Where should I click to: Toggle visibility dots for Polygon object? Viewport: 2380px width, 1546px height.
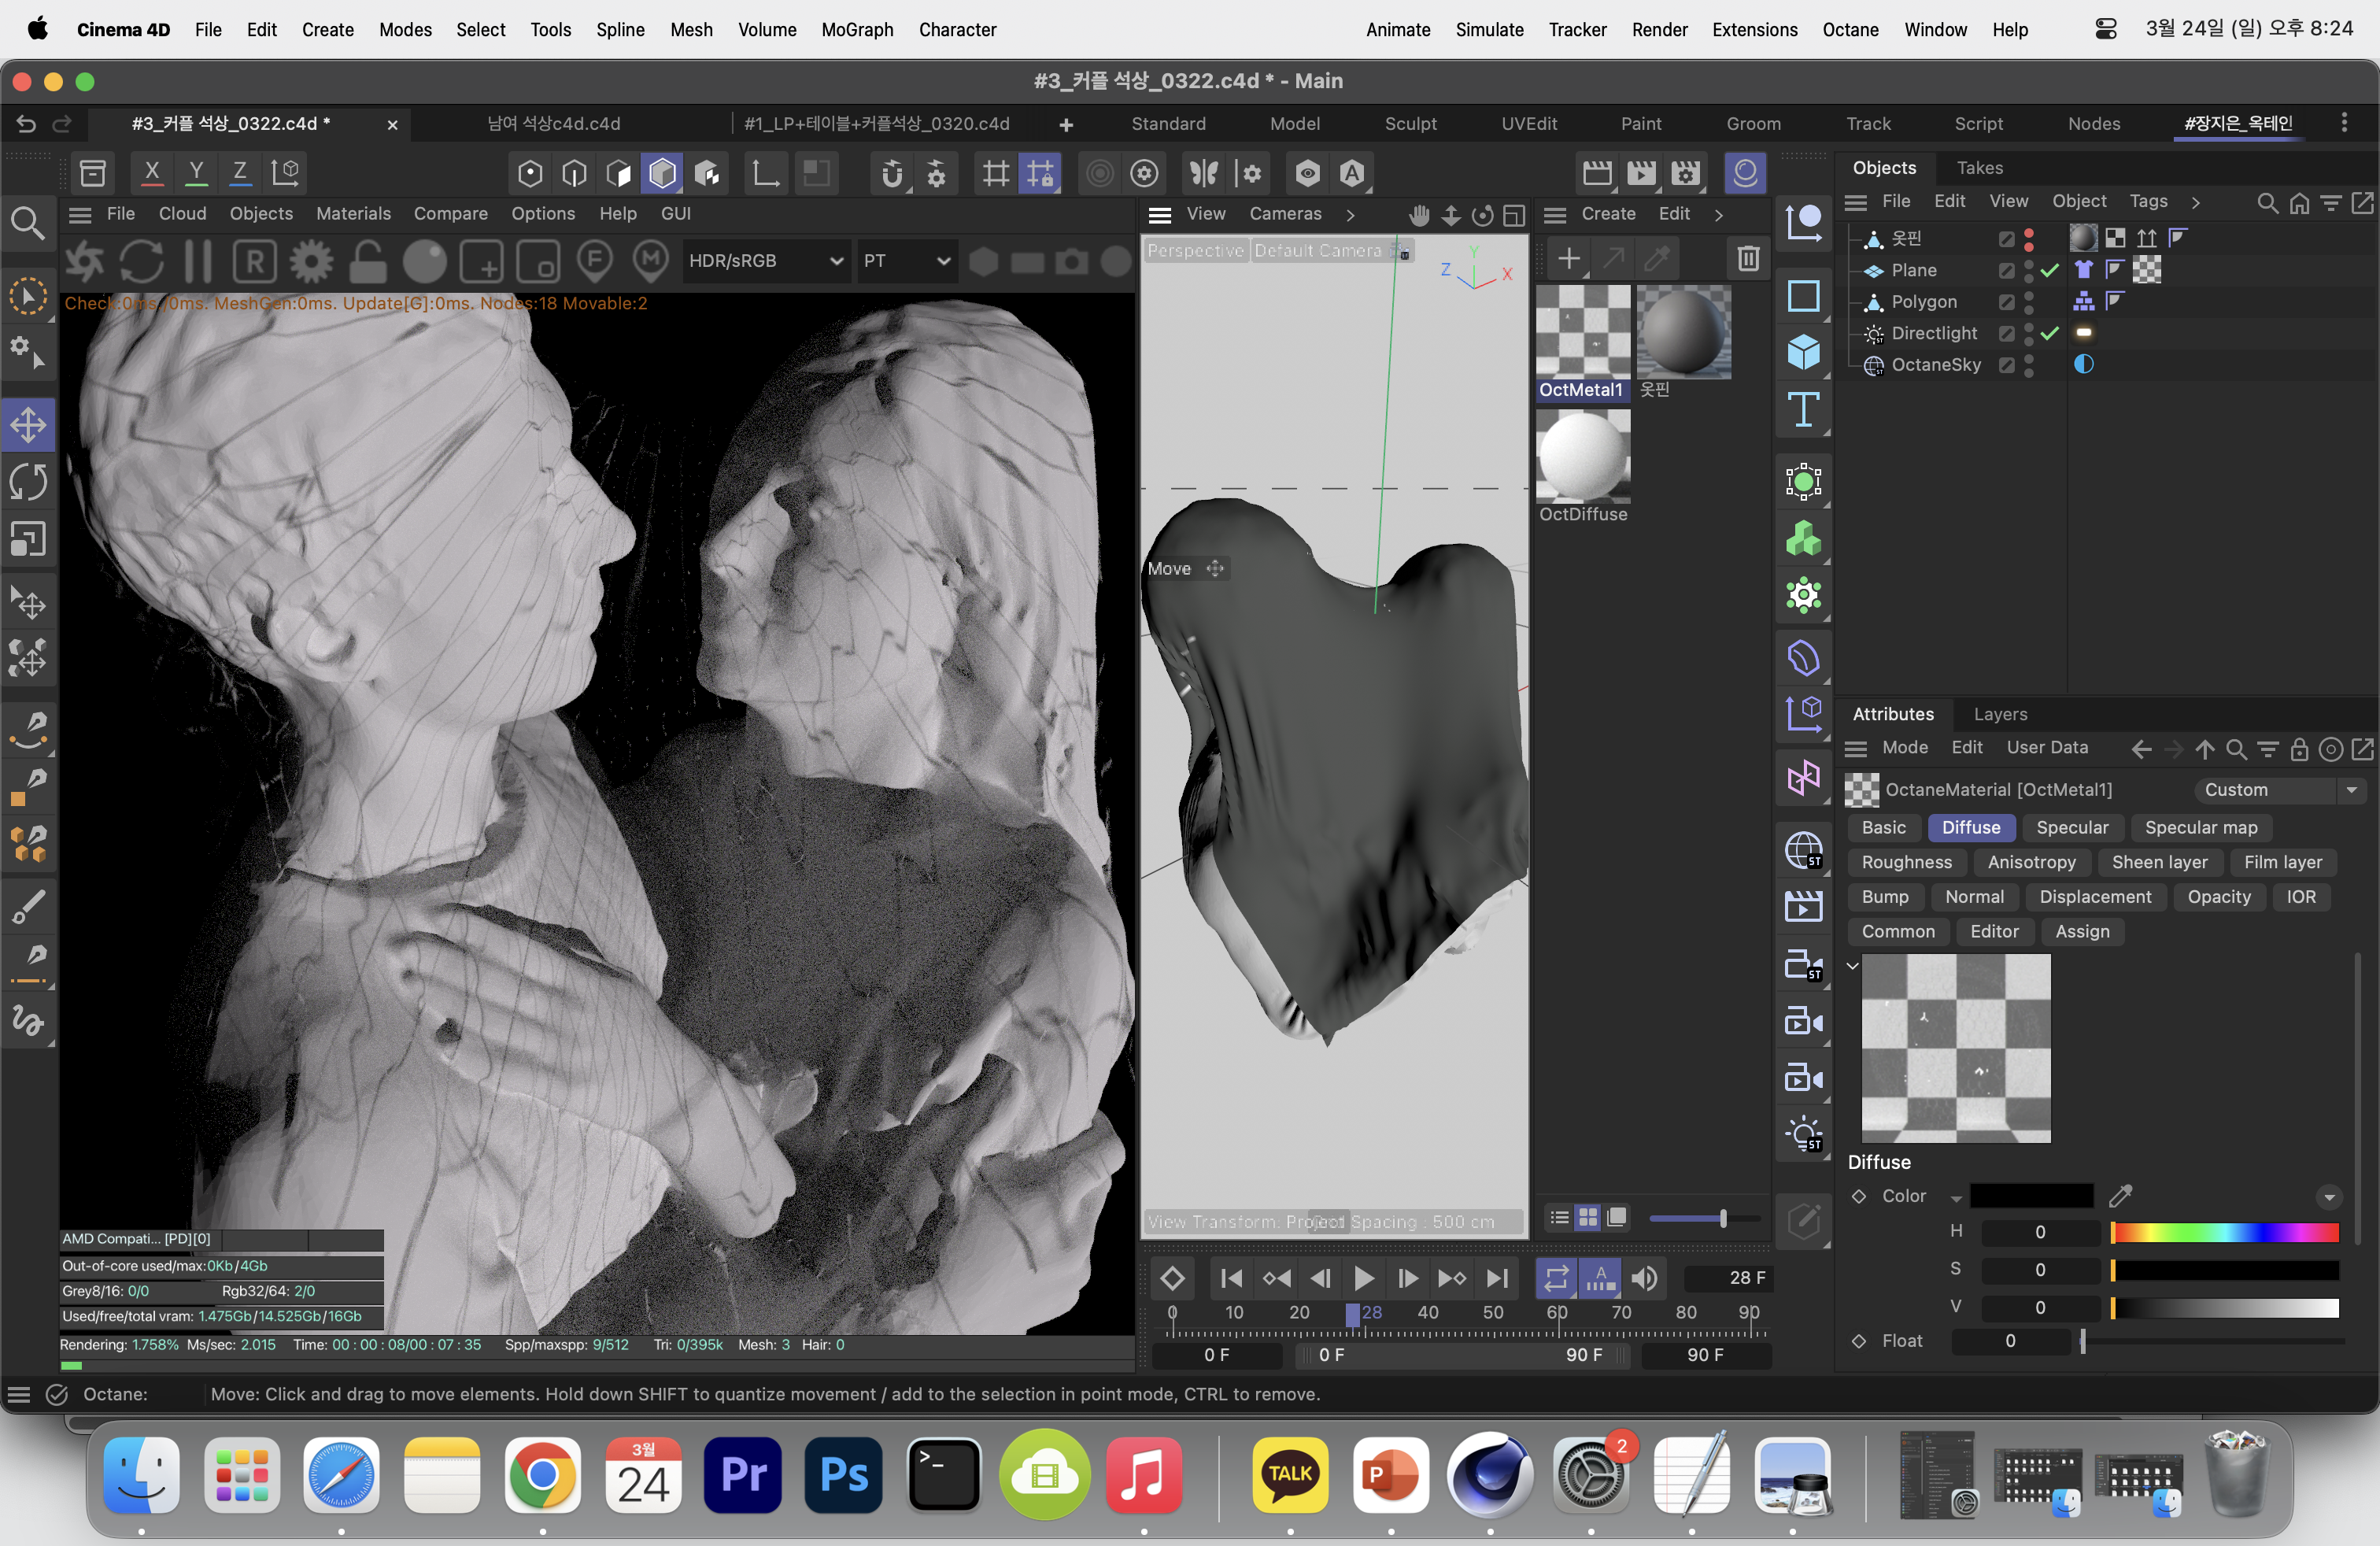(x=2028, y=301)
